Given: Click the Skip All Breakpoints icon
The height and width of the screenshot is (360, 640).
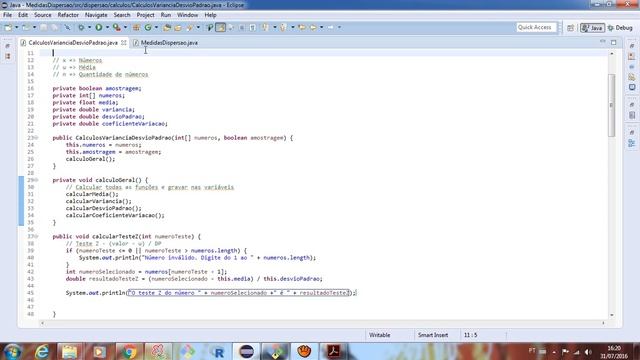Looking at the screenshot, I should (x=67, y=27).
